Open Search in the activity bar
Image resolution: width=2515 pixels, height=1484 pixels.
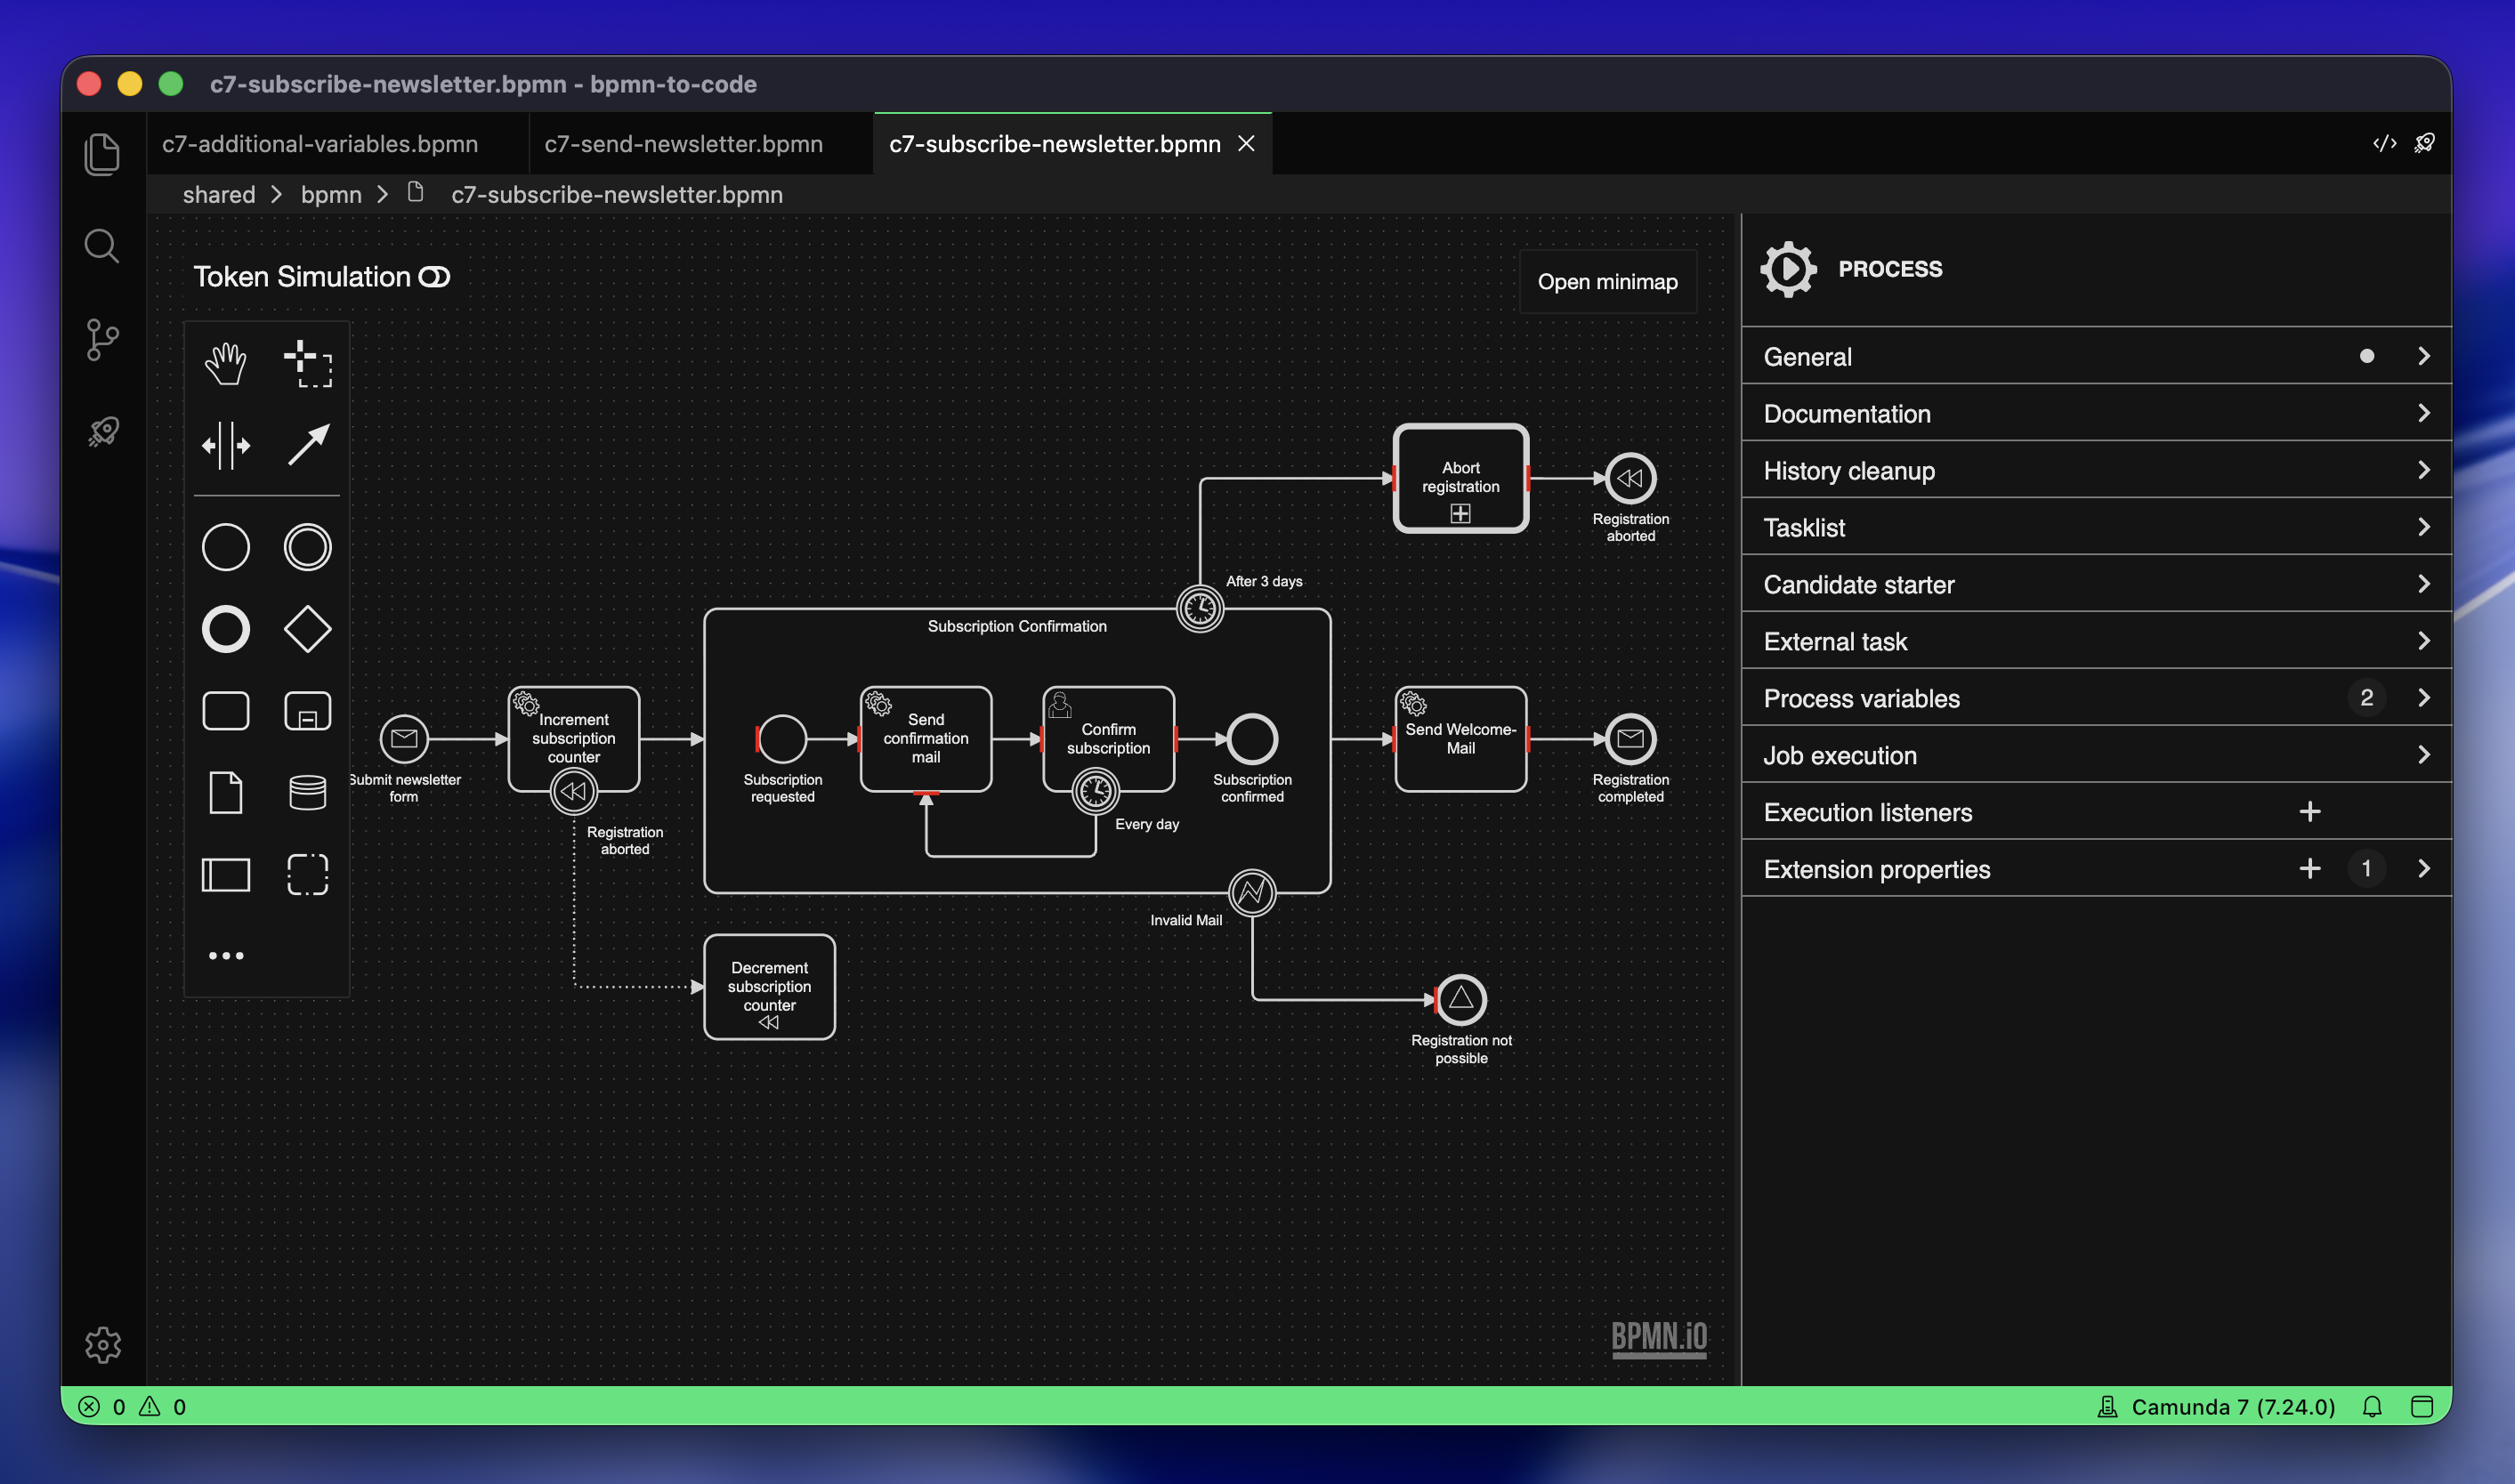click(102, 246)
